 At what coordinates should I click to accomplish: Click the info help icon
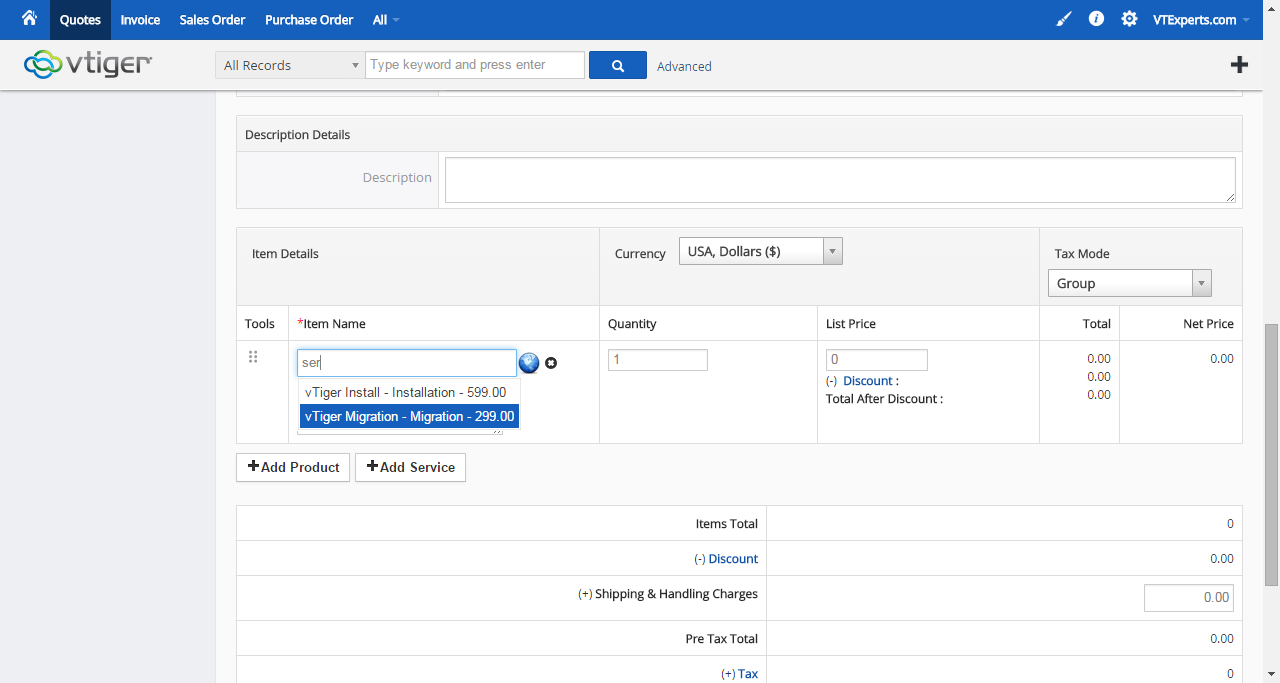(1096, 19)
